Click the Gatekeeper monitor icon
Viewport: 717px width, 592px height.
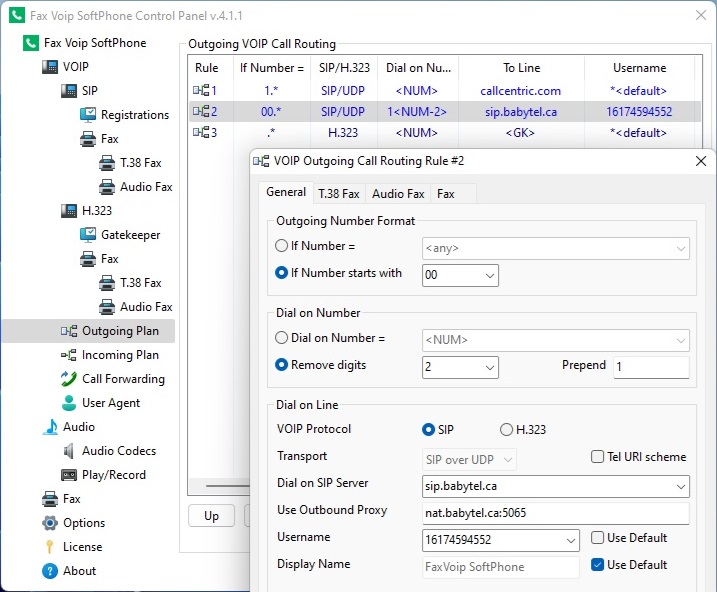[88, 235]
